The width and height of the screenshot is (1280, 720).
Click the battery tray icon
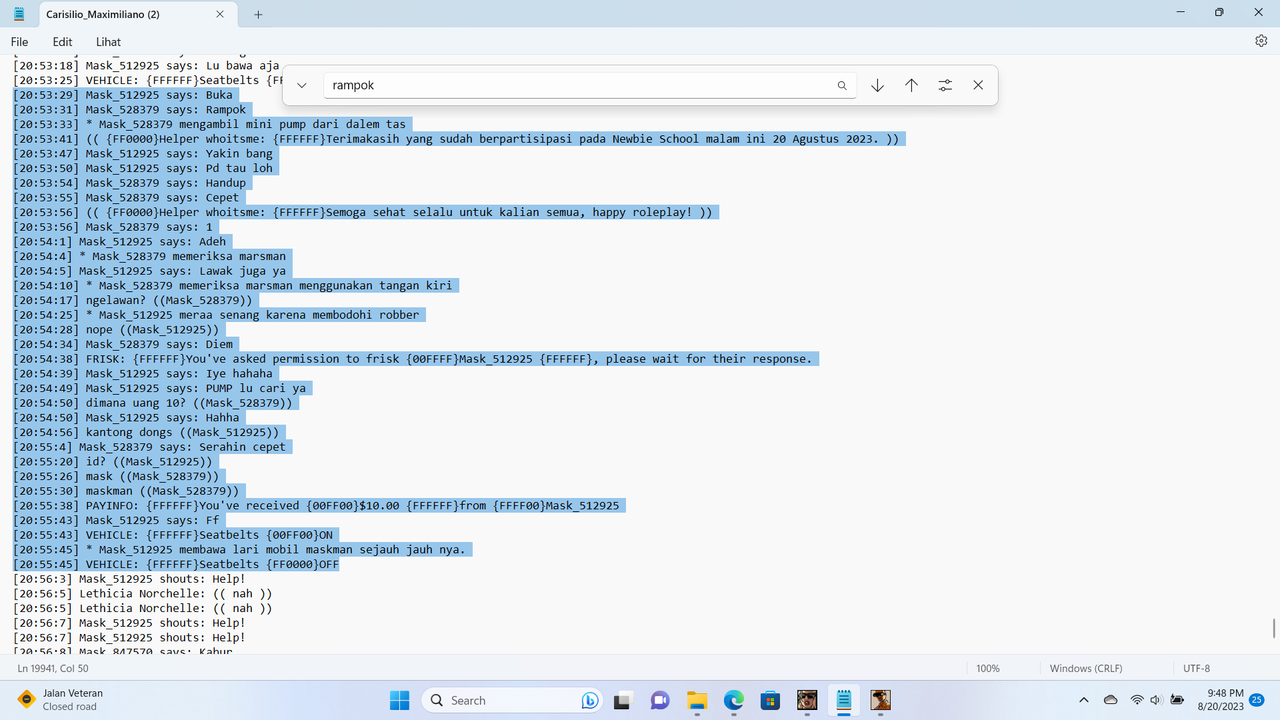coord(1178,700)
